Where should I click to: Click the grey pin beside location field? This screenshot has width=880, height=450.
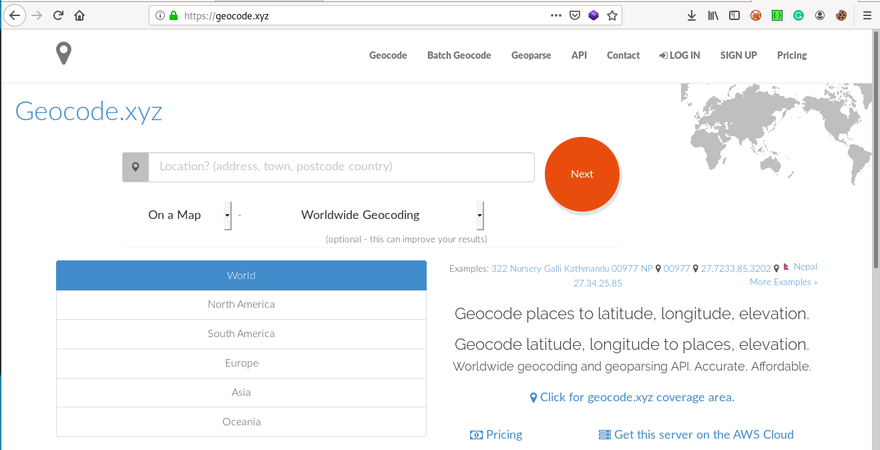(135, 167)
